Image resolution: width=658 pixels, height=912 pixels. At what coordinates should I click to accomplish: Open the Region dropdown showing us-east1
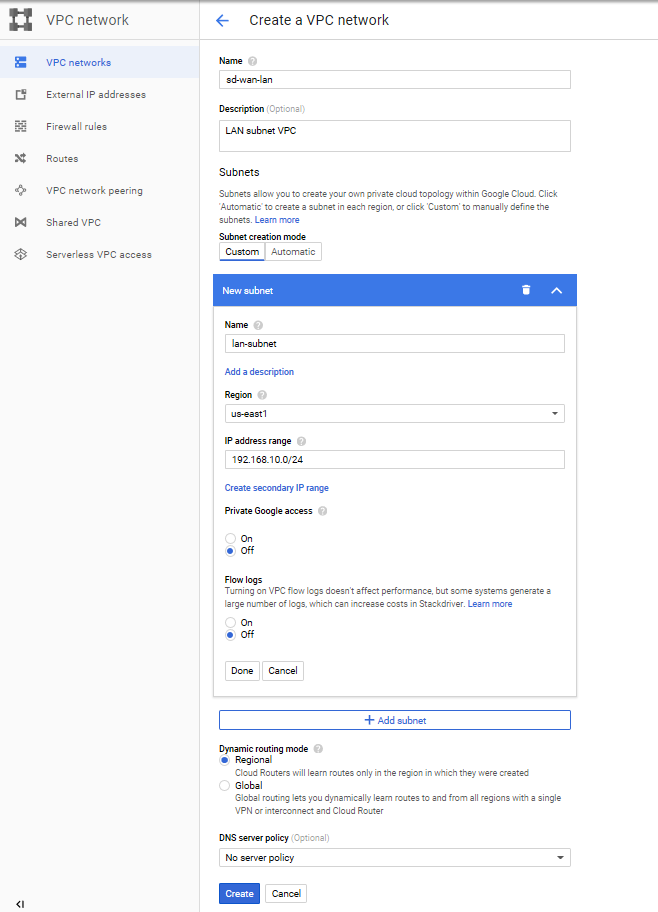click(394, 414)
